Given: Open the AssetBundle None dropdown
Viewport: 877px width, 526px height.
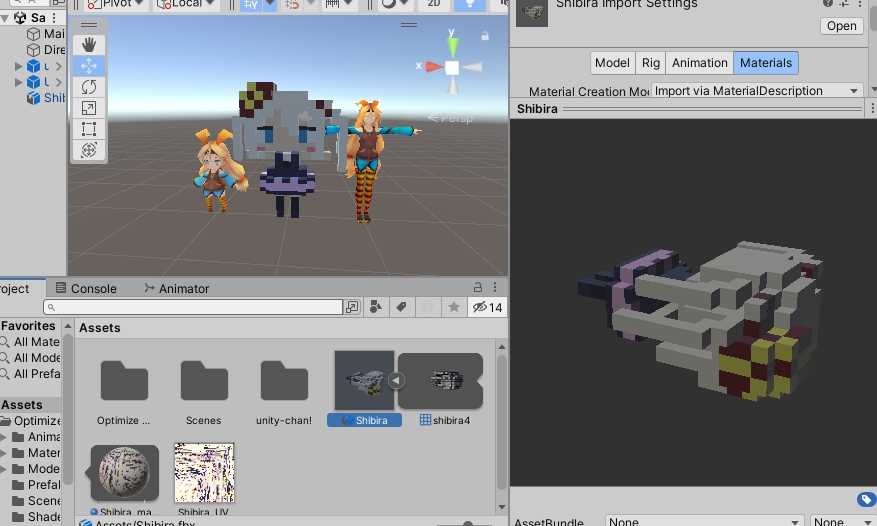Looking at the screenshot, I should tap(704, 522).
